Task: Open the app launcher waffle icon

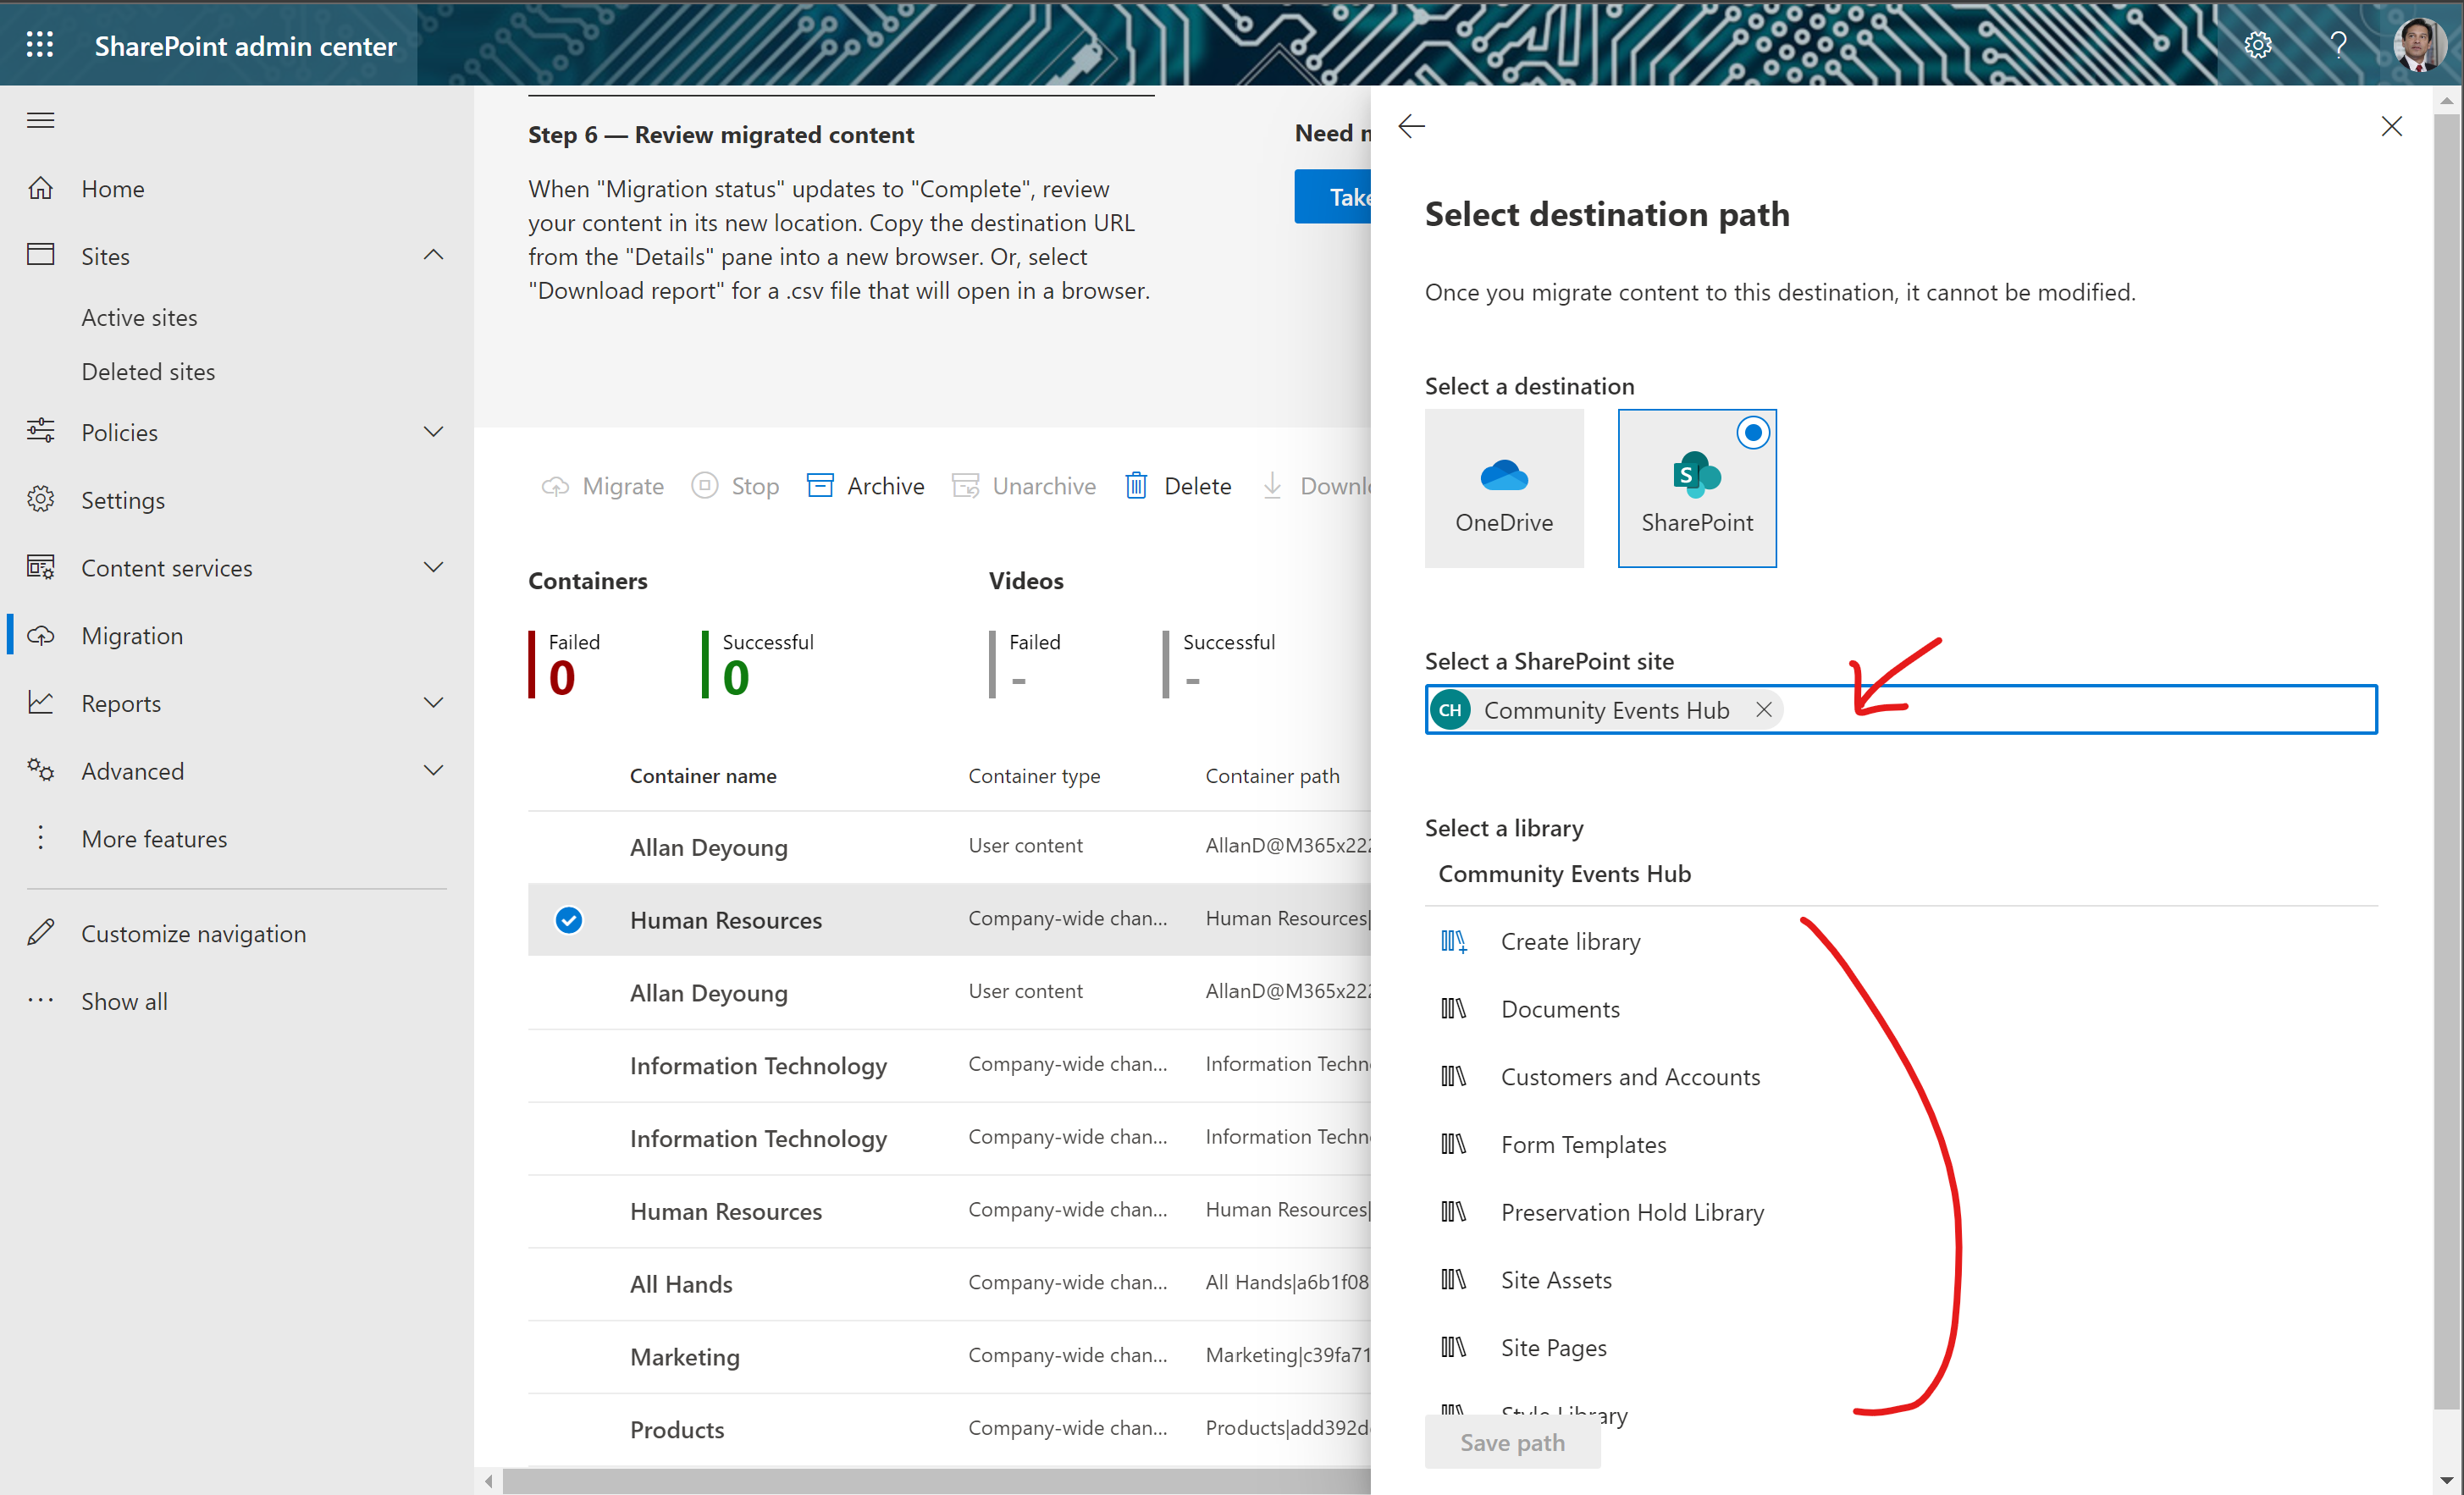Action: (40, 45)
